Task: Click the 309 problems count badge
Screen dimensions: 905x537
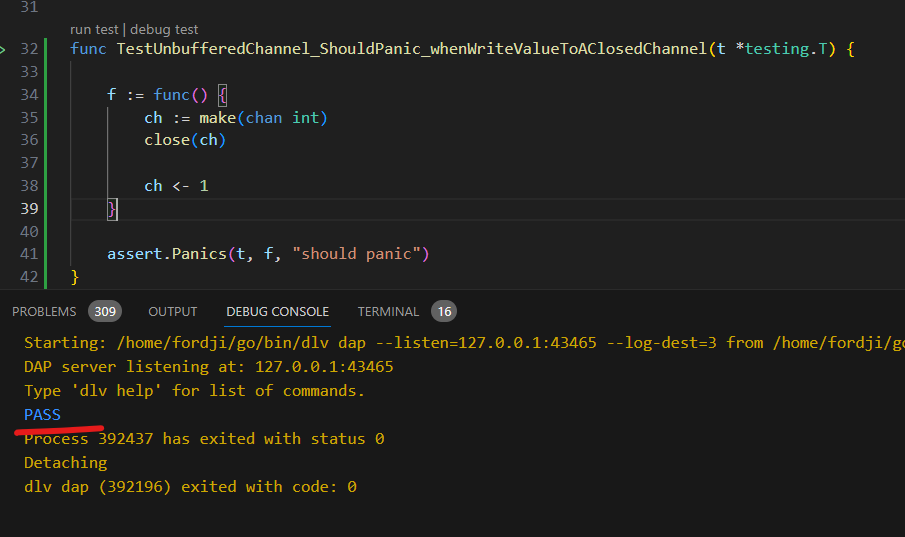Action: 104,311
